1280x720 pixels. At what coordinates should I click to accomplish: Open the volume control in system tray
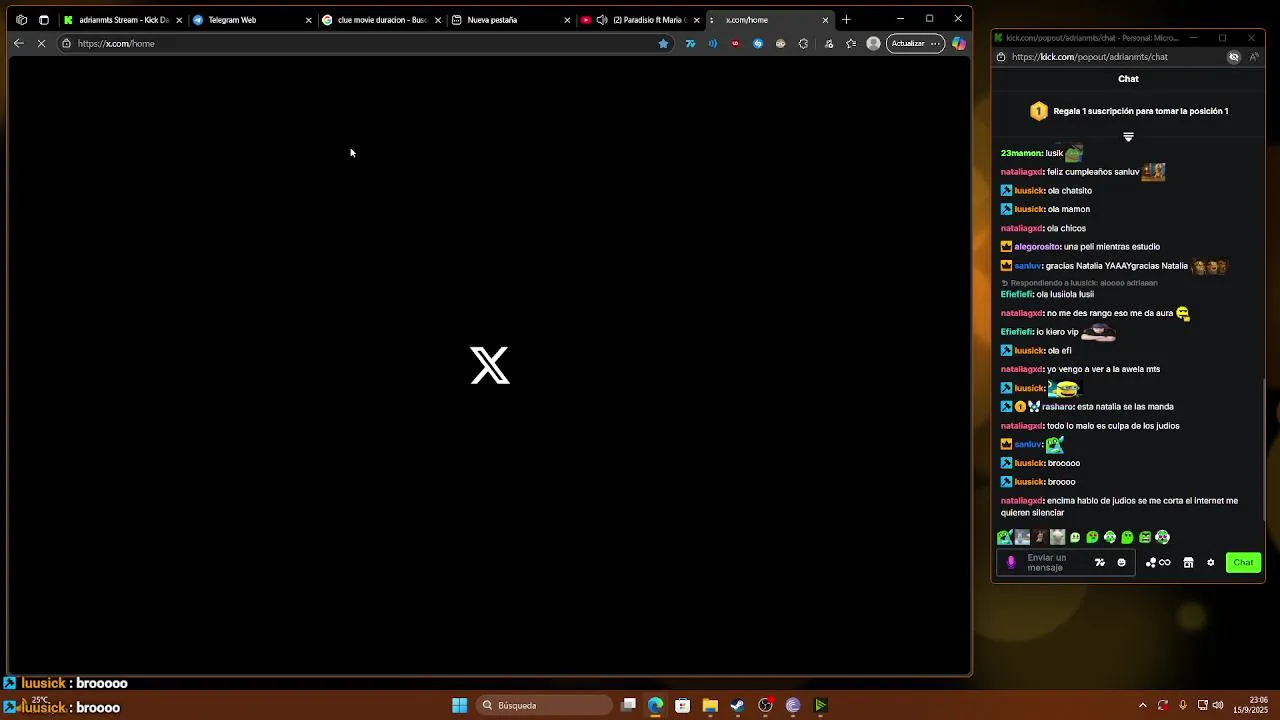1218,706
